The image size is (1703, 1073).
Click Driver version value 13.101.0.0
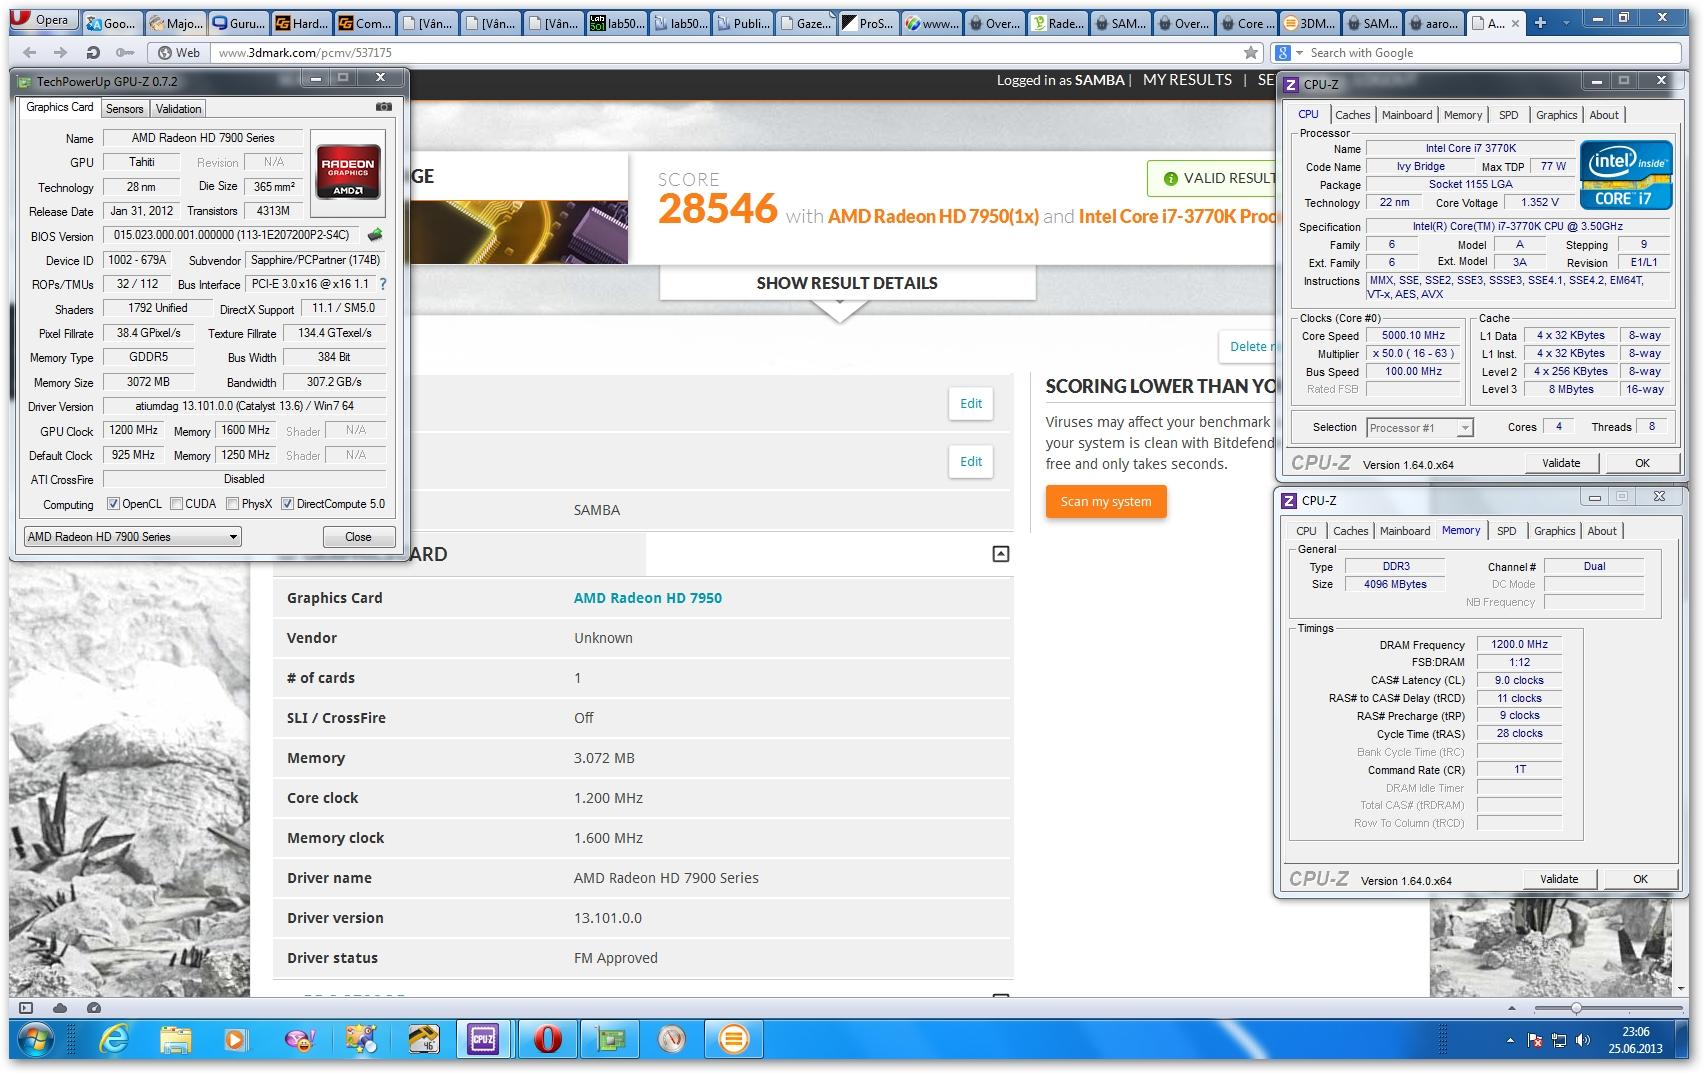608,918
